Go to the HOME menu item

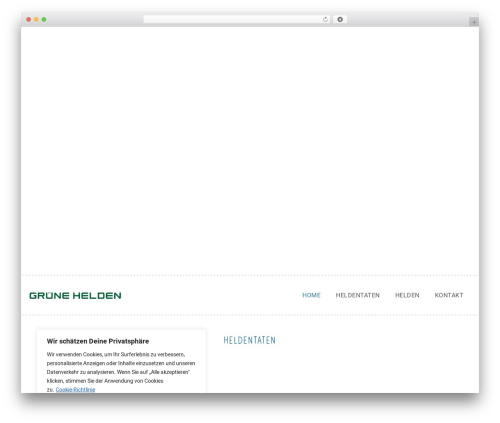coord(311,295)
